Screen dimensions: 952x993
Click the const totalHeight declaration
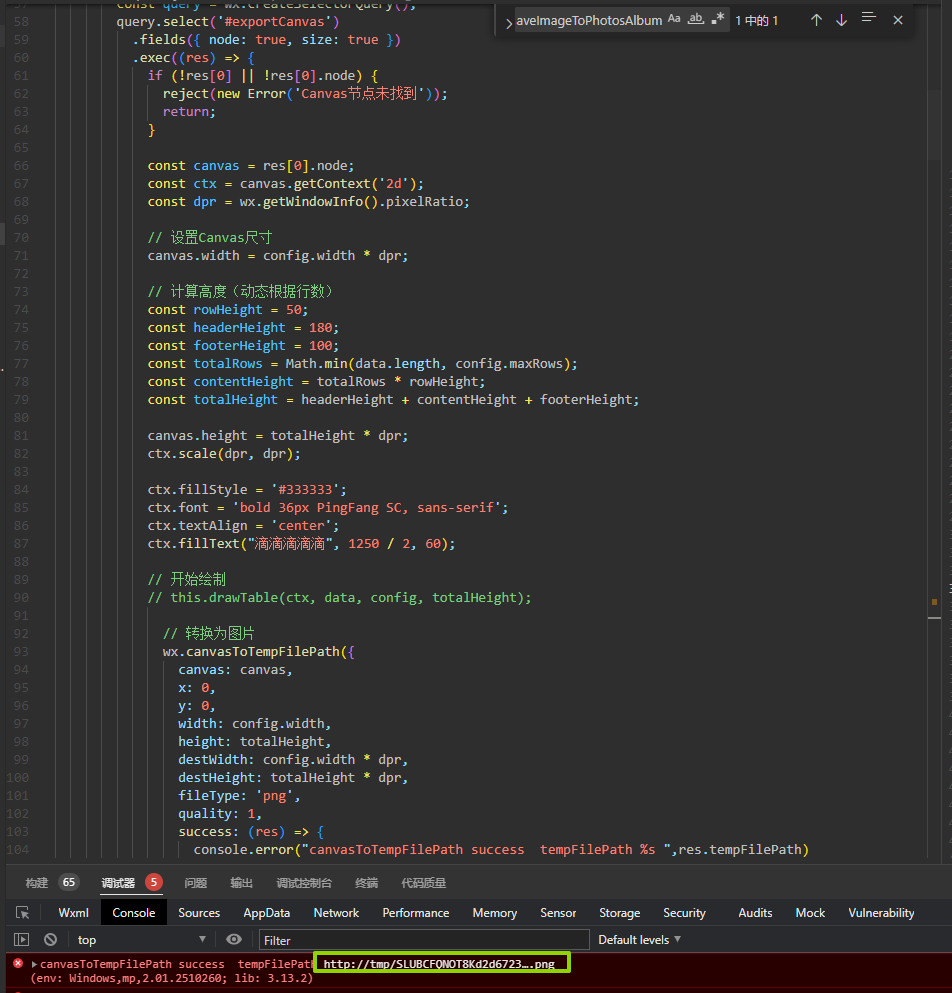(x=393, y=400)
